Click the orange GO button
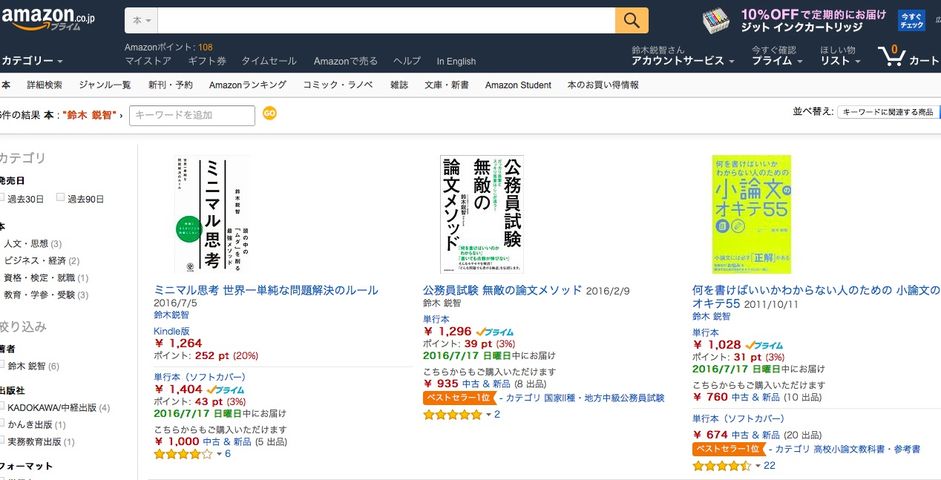This screenshot has width=941, height=480. click(x=269, y=113)
